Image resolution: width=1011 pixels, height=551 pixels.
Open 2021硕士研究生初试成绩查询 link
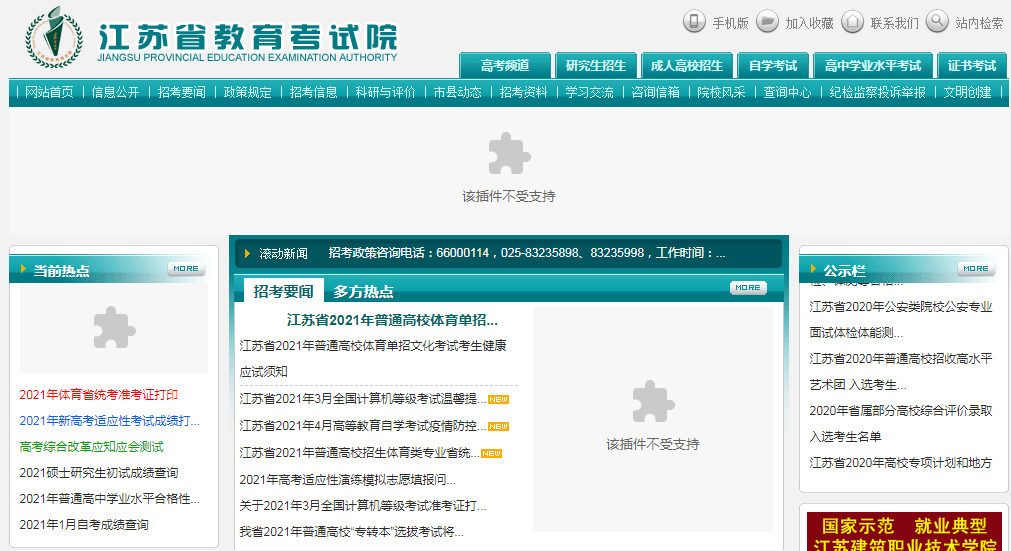[99, 473]
